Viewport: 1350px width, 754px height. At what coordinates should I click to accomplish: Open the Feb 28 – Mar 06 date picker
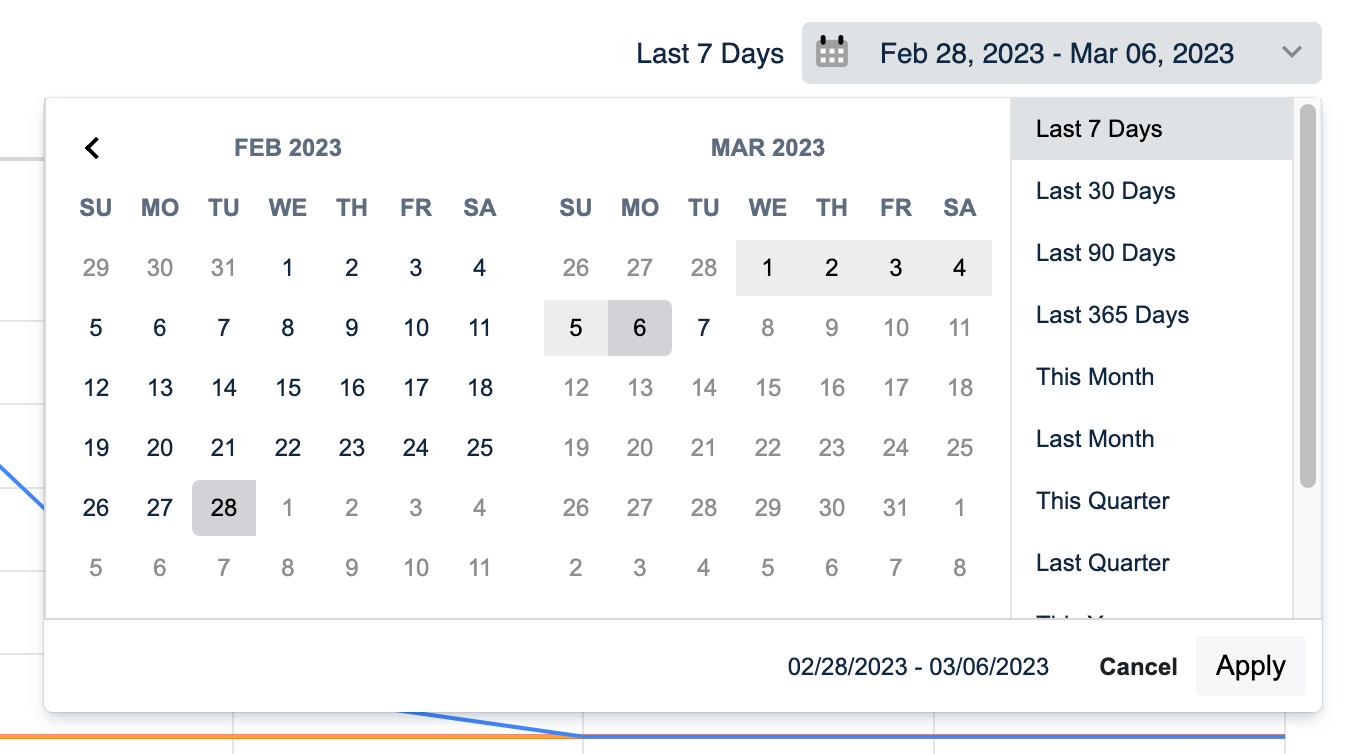point(1056,53)
